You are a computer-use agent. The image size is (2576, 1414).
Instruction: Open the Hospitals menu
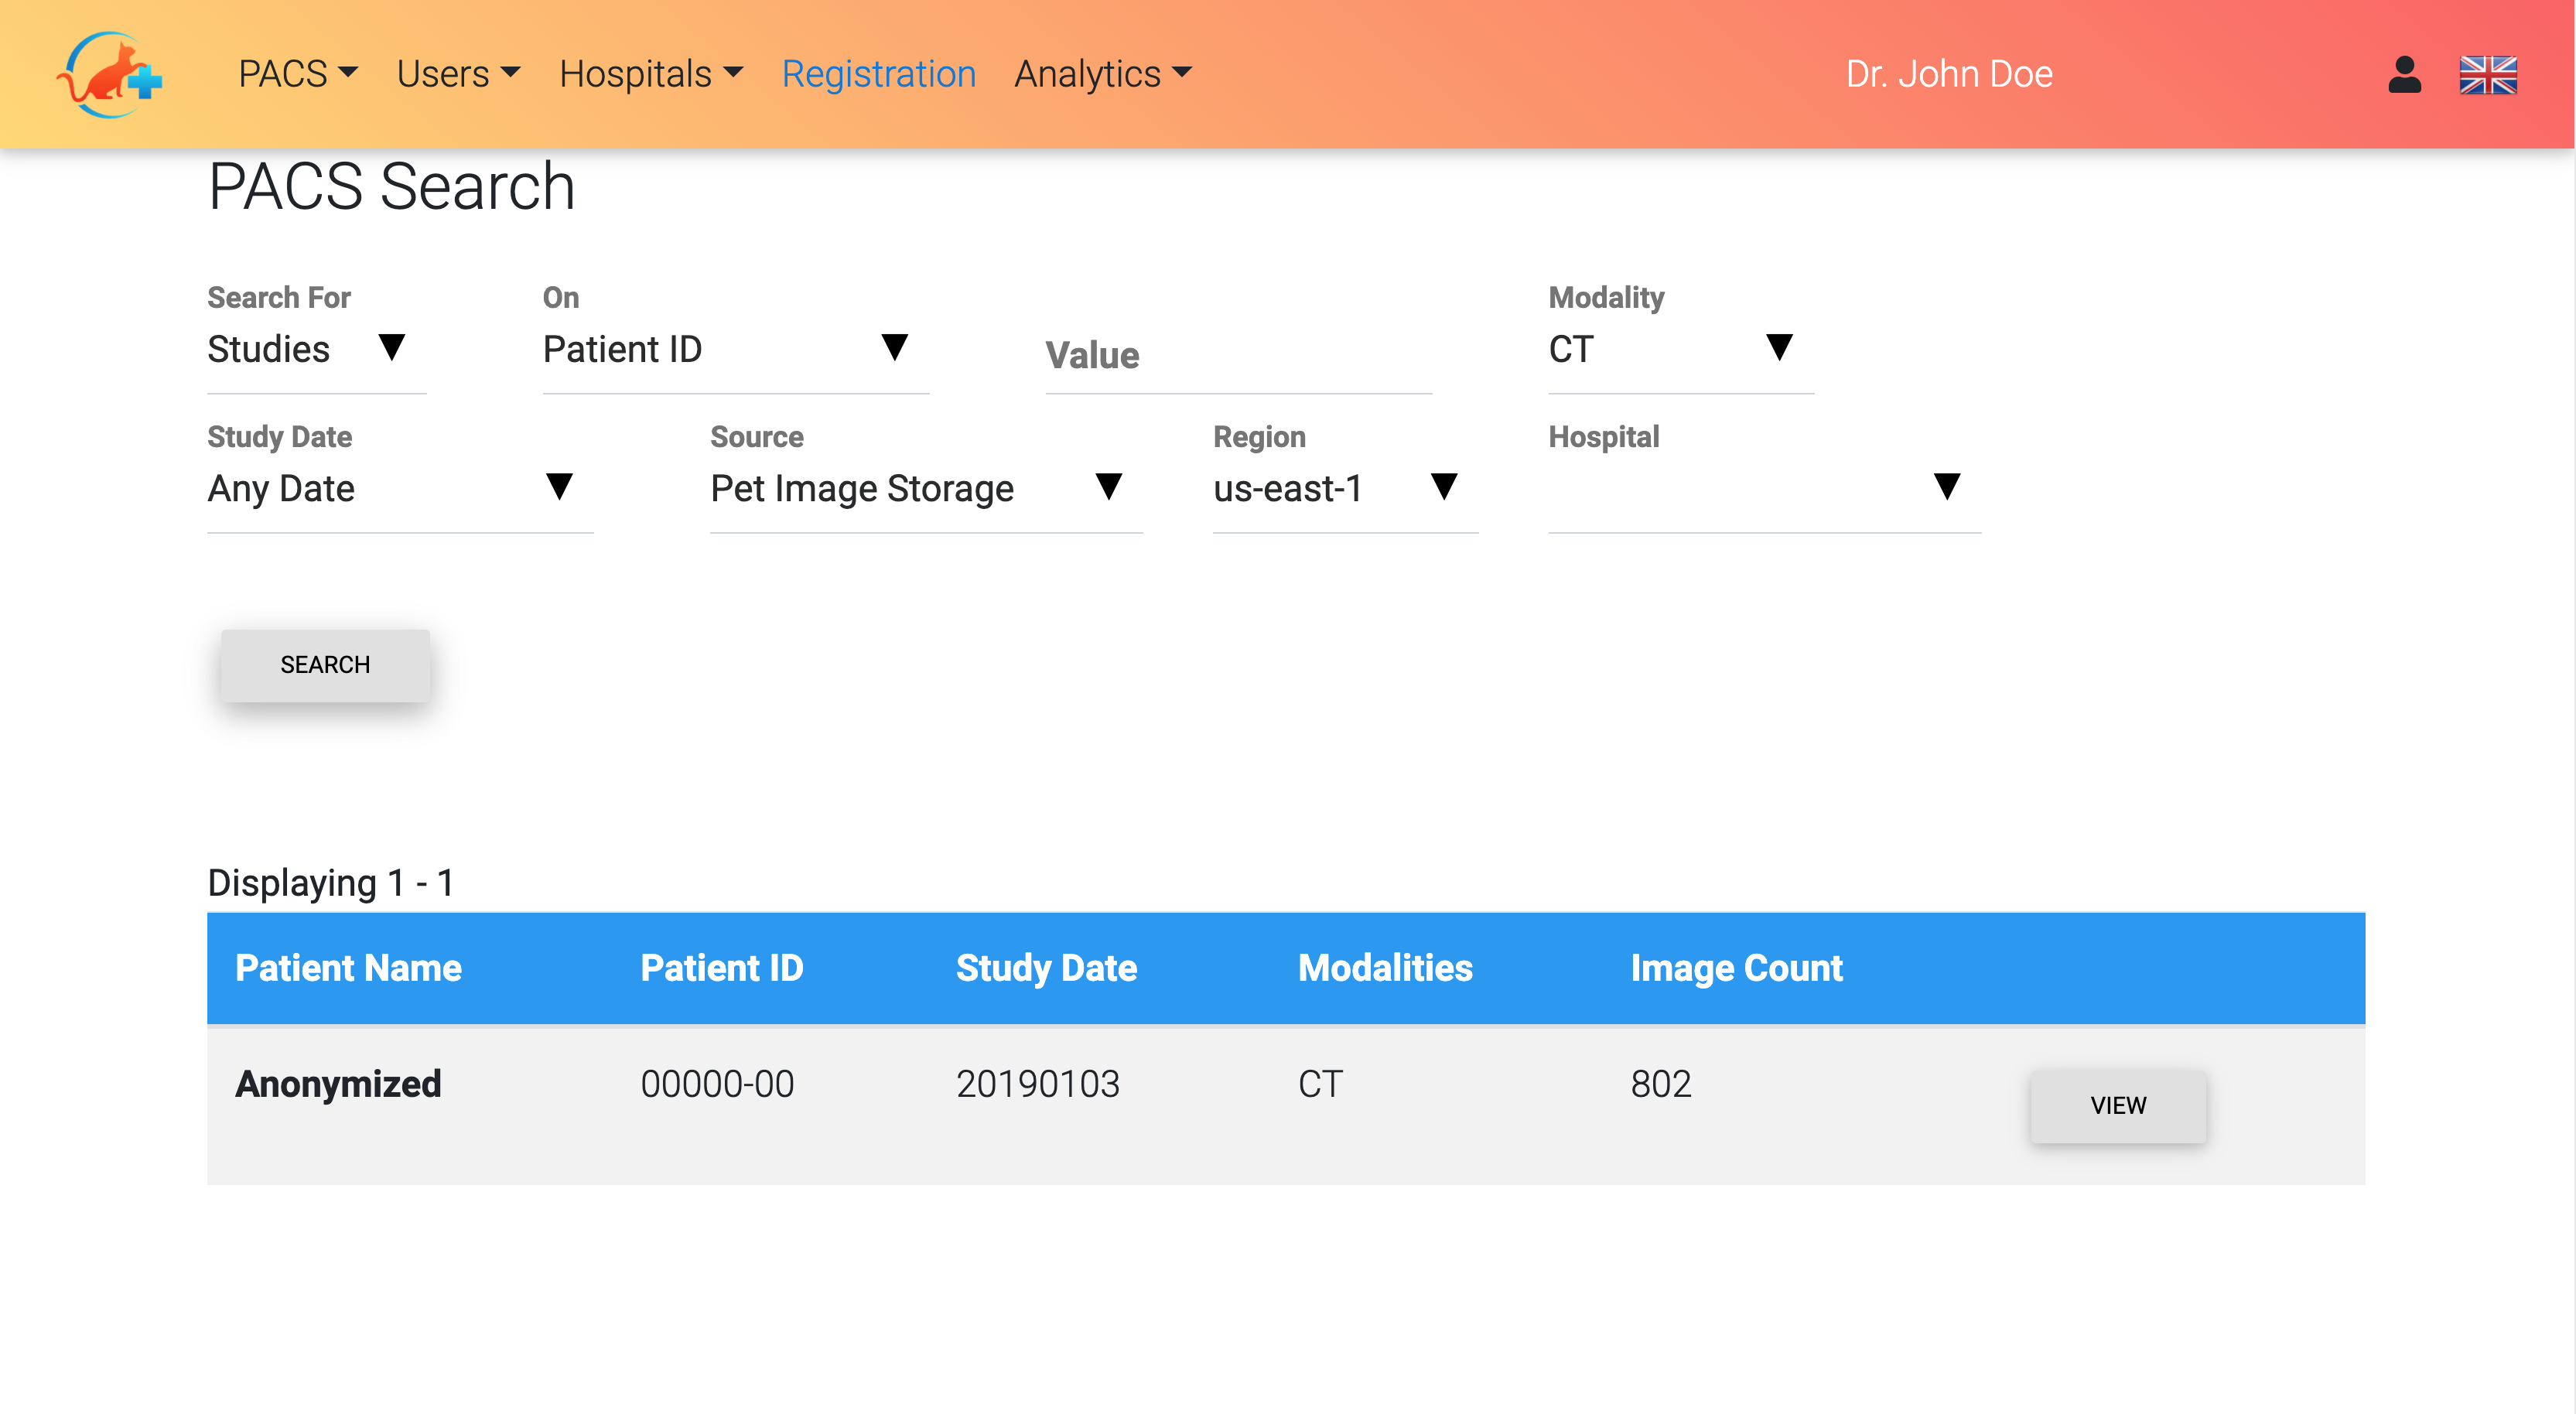(x=651, y=74)
